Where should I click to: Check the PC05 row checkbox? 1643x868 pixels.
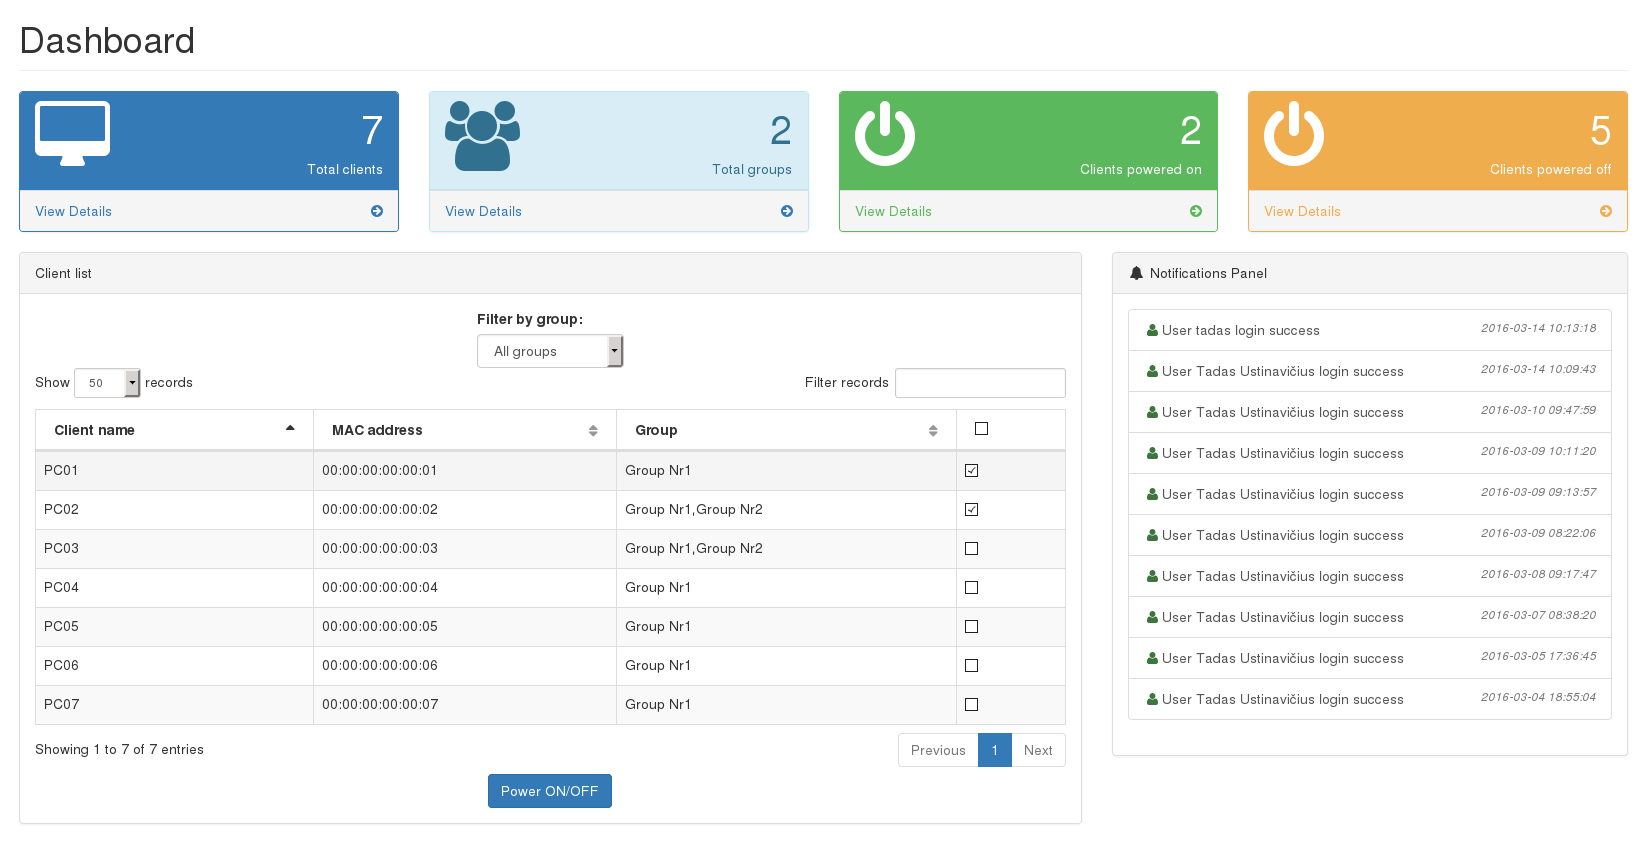(x=971, y=626)
